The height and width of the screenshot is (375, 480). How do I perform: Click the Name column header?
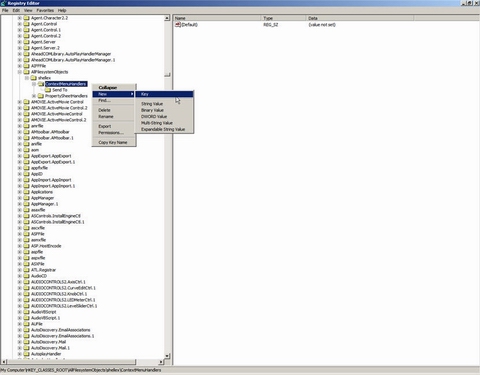[x=217, y=18]
